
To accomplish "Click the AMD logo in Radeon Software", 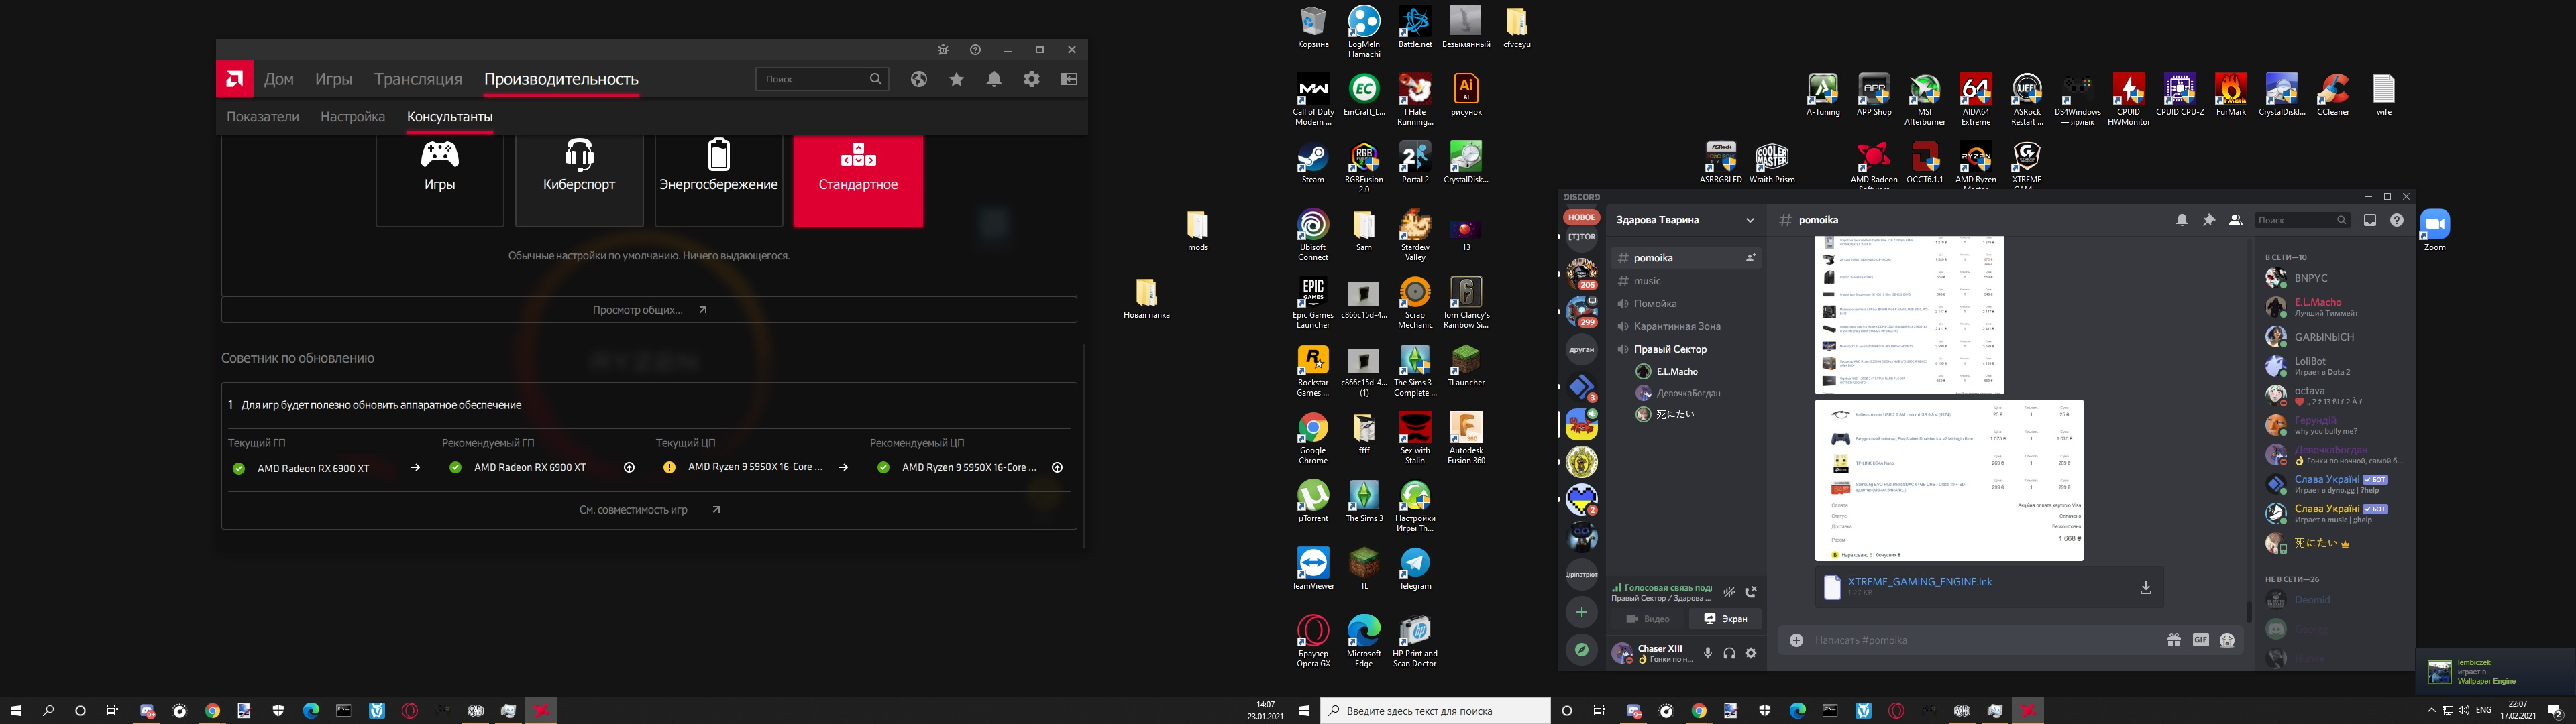I will pos(235,79).
